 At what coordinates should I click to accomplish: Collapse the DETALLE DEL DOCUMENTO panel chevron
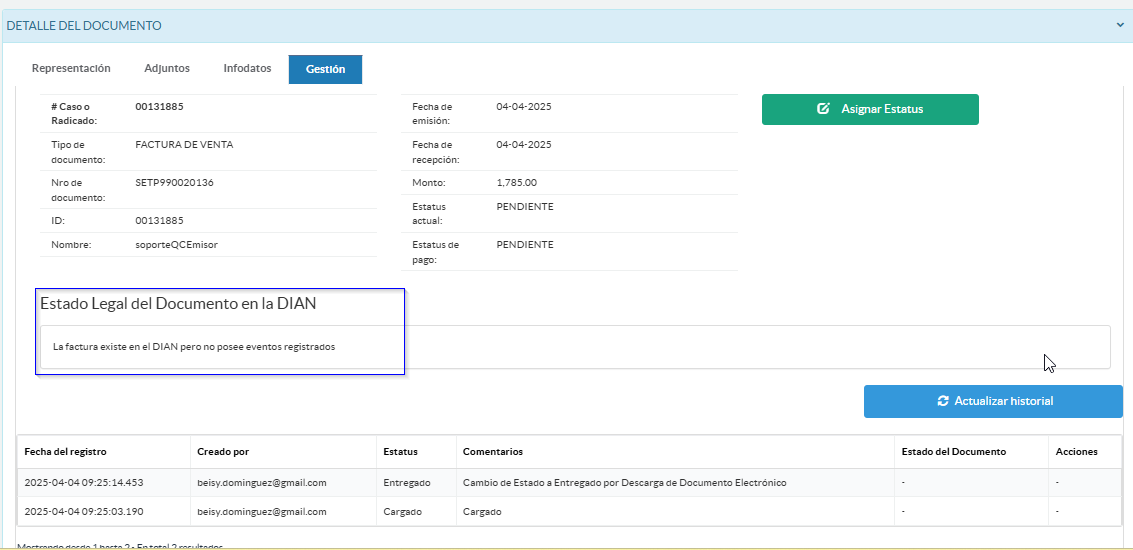[x=1120, y=26]
